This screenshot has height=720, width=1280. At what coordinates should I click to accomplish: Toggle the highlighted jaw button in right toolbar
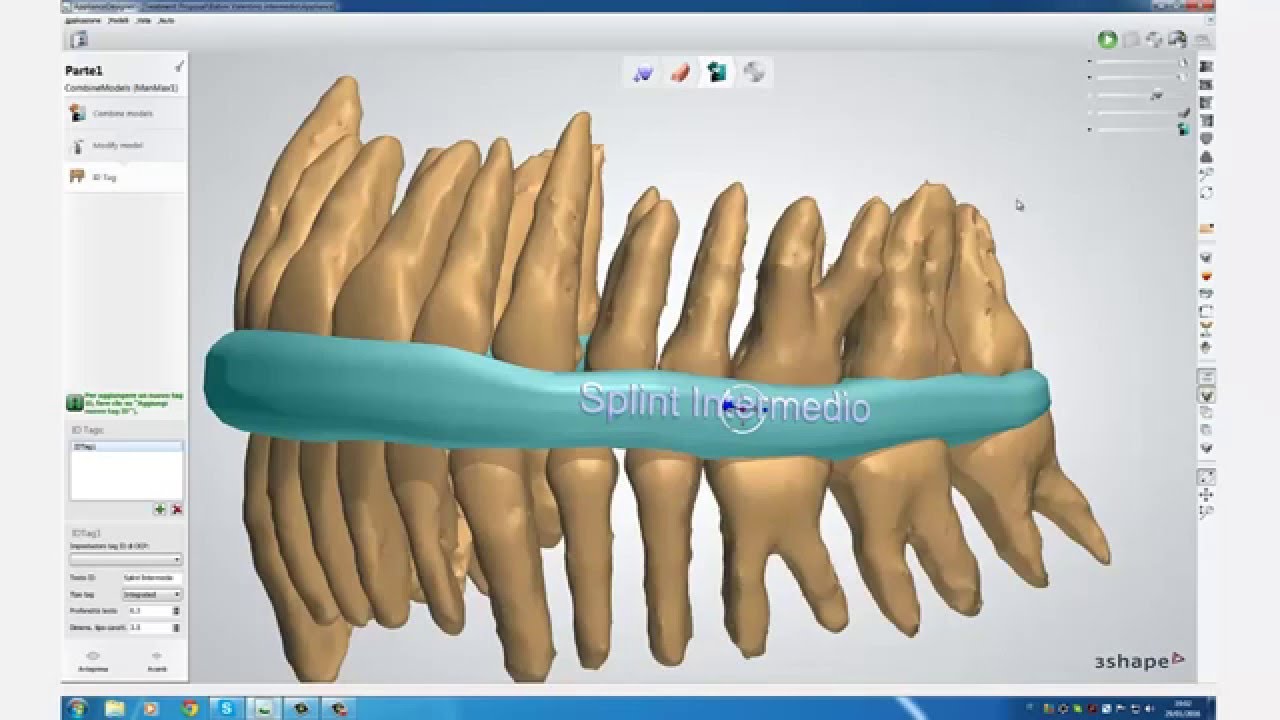(x=1206, y=395)
